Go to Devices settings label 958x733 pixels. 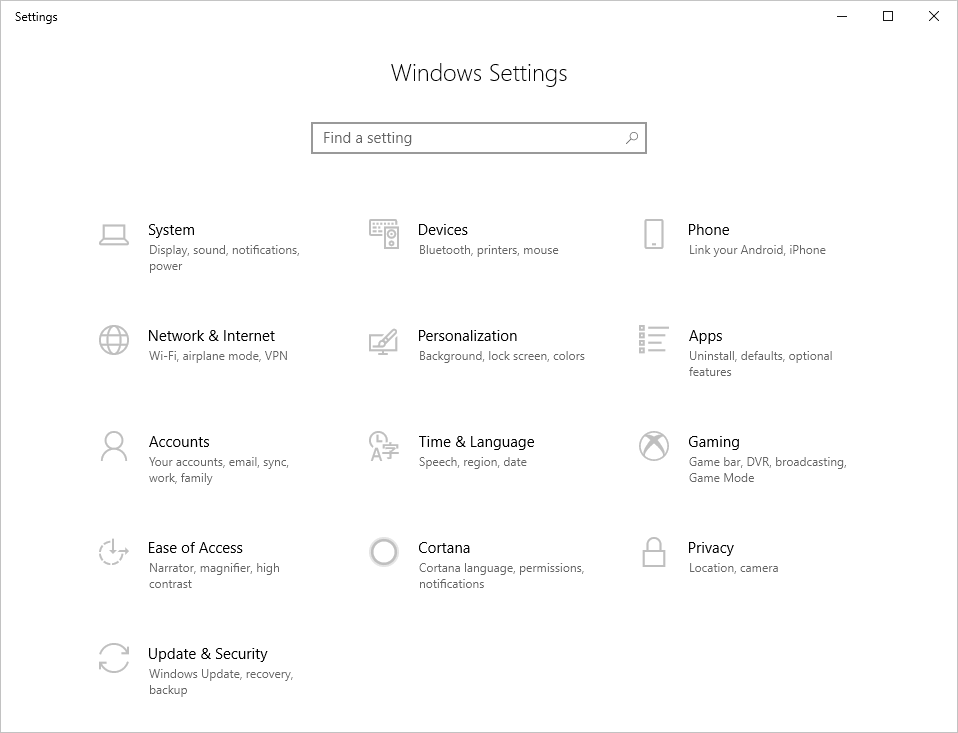443,230
